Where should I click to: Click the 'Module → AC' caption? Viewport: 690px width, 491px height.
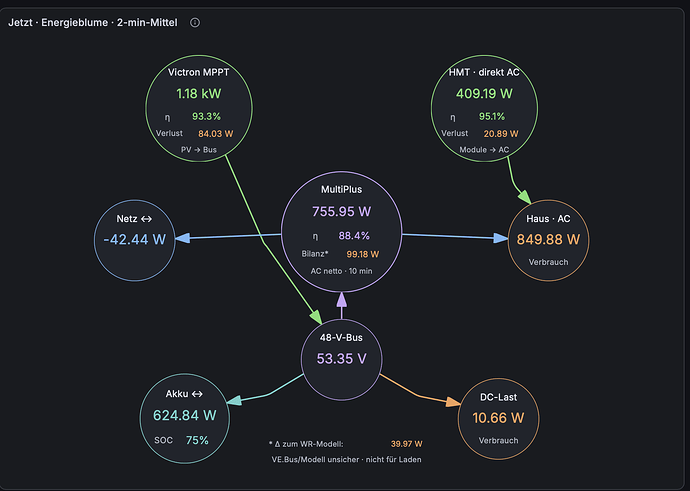tap(484, 150)
